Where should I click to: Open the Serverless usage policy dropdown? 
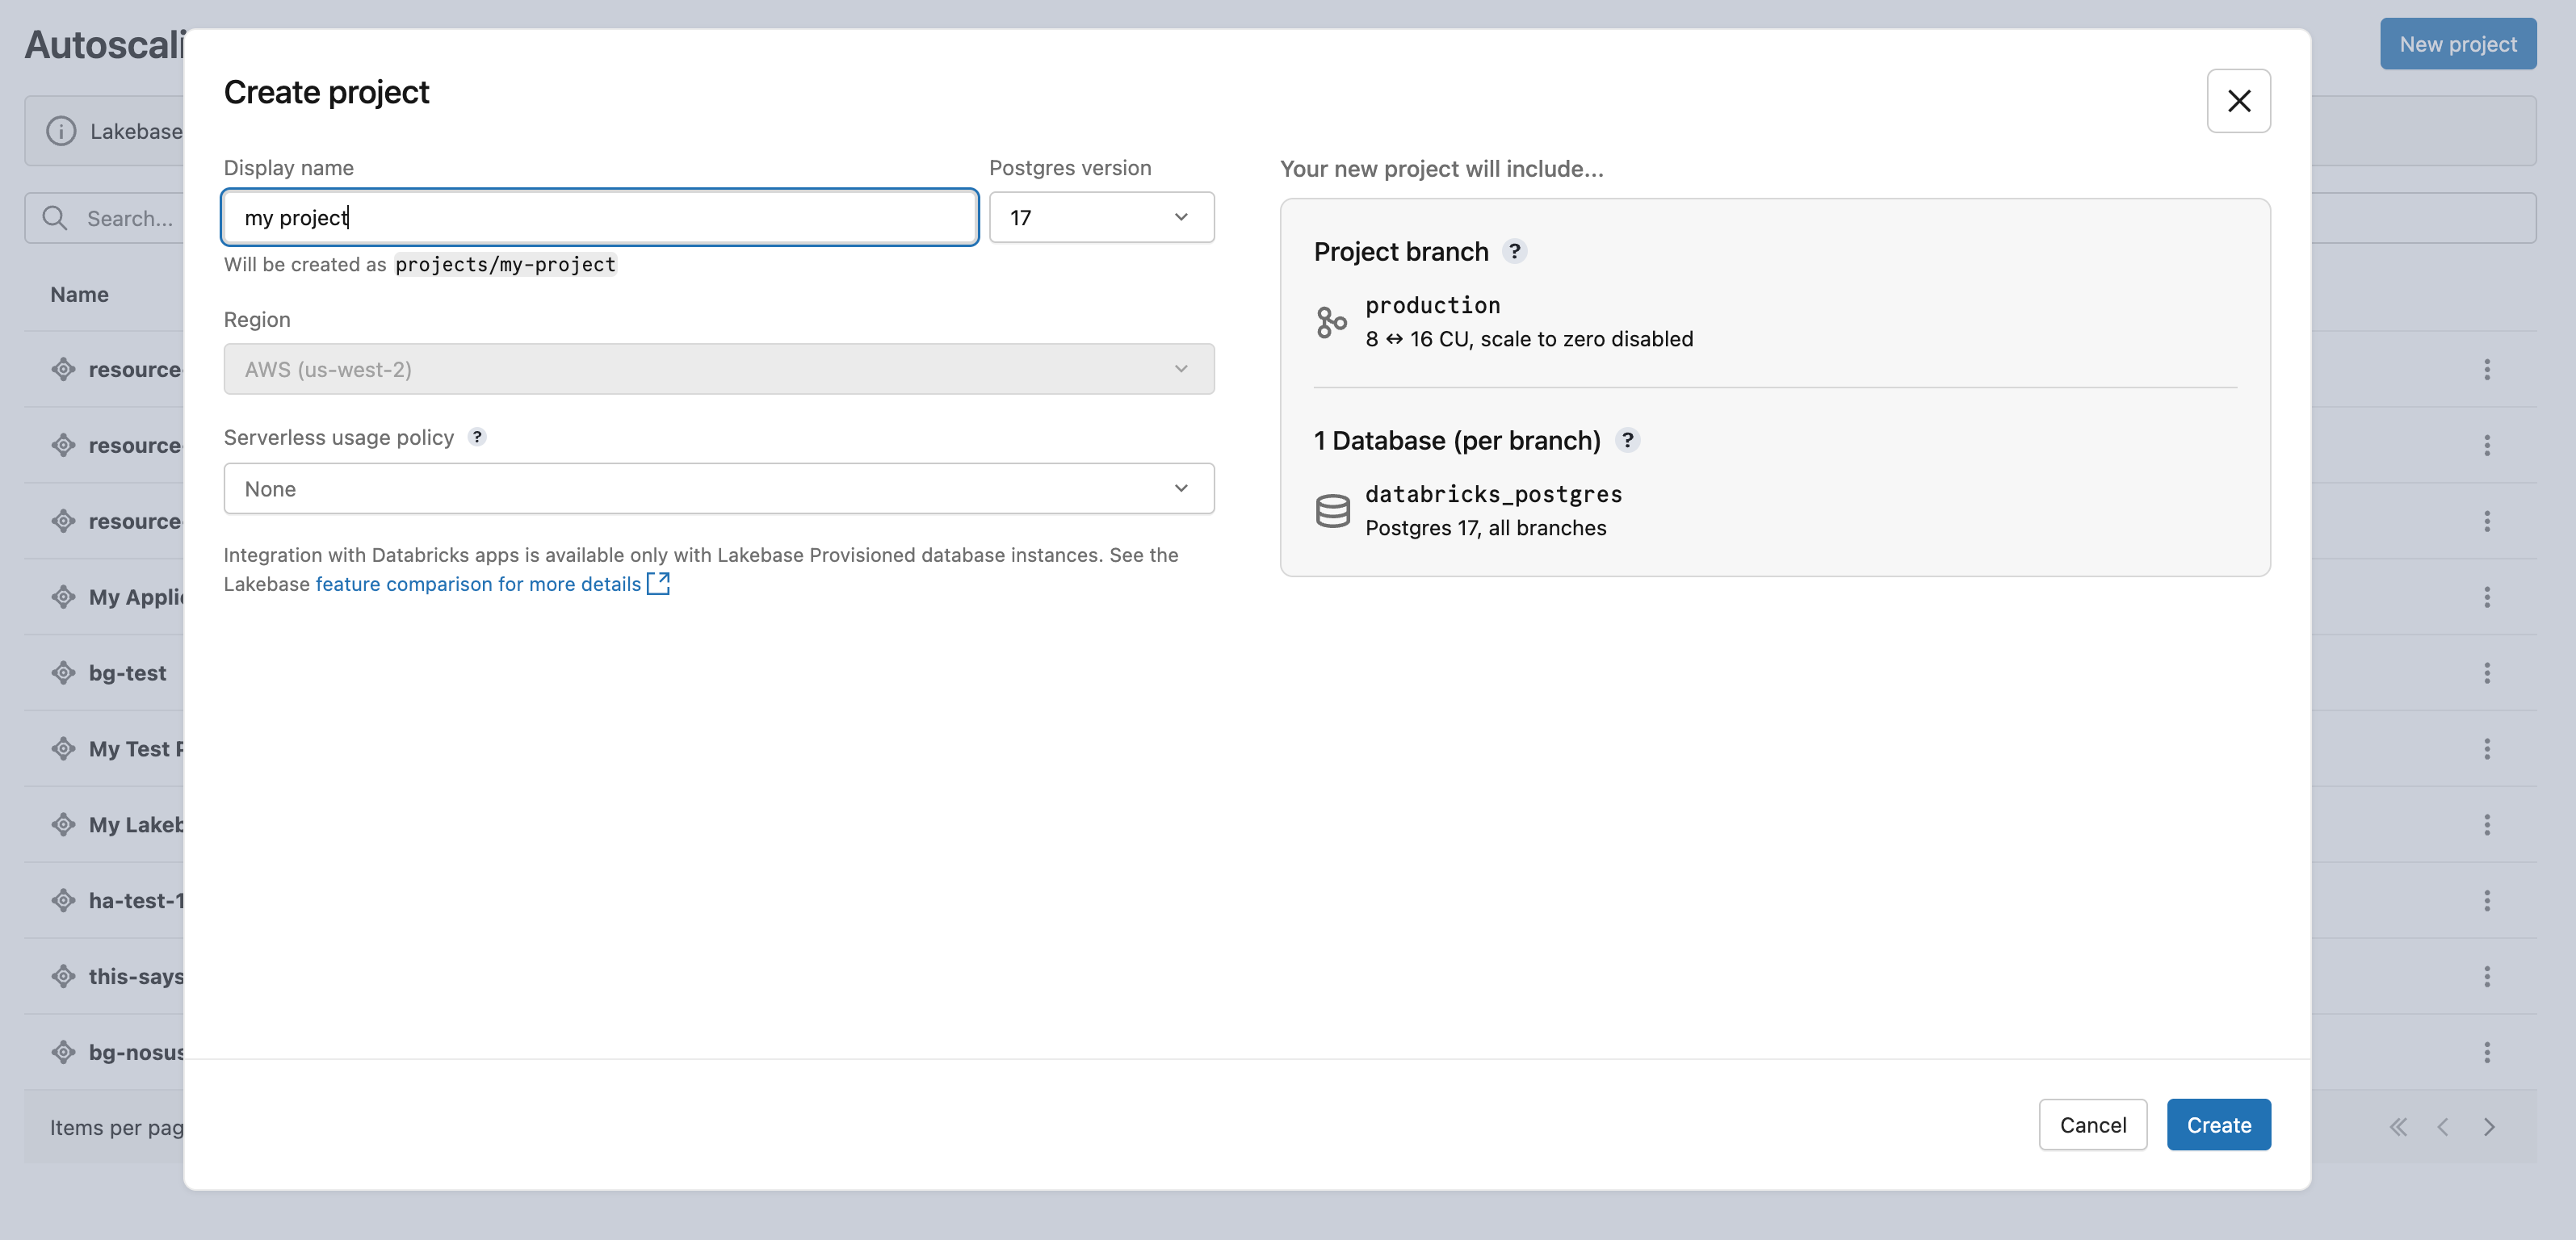(718, 488)
